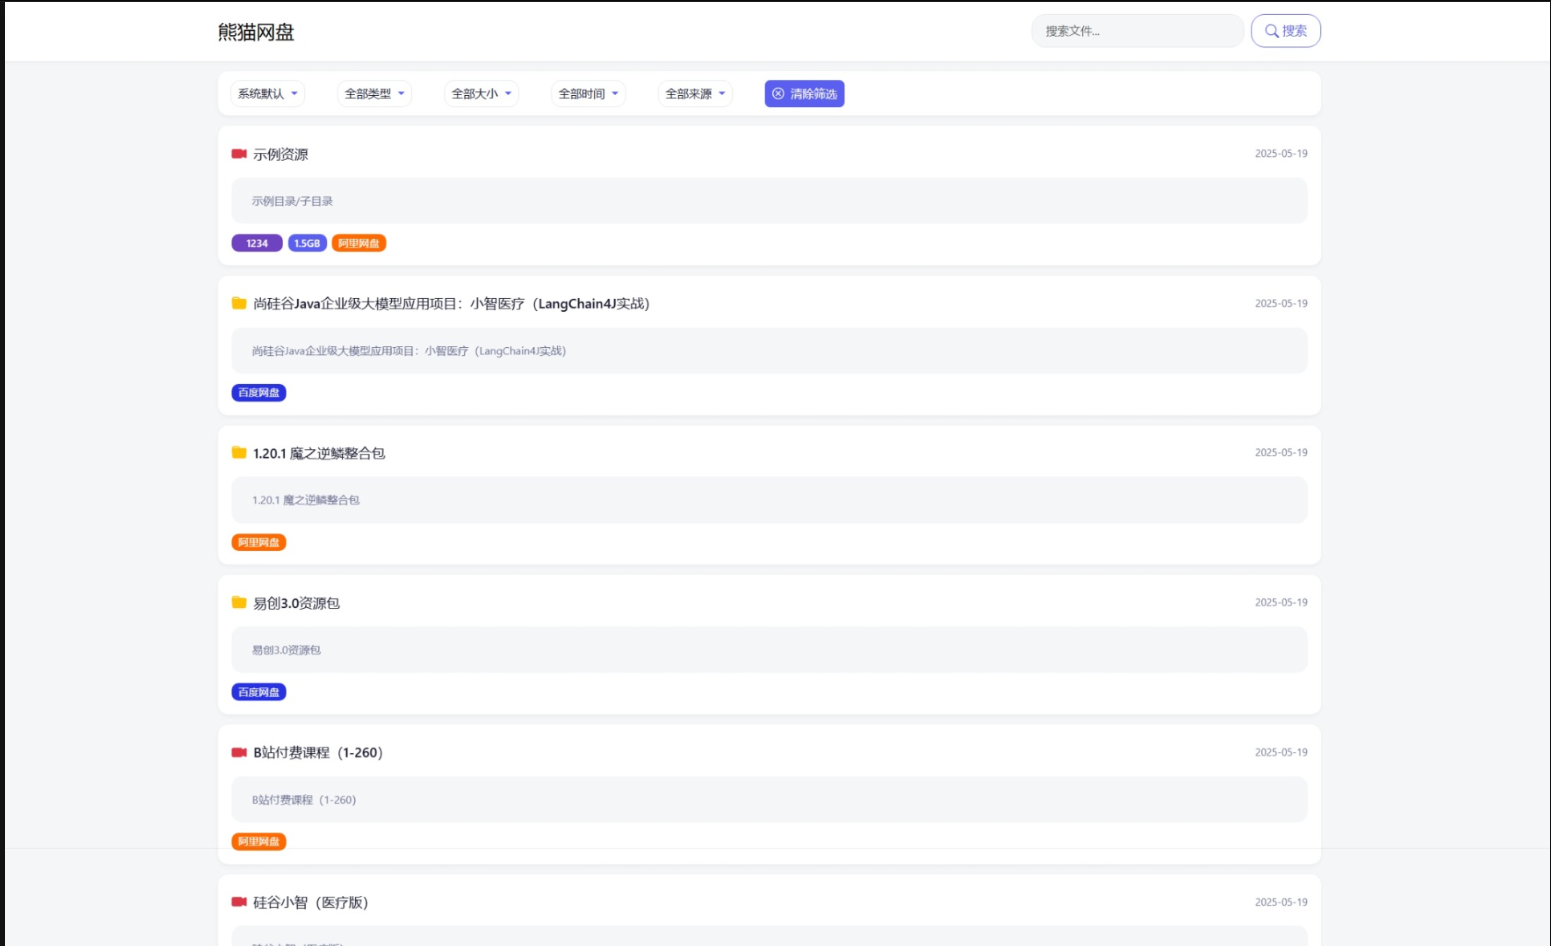This screenshot has height=946, width=1551.
Task: Click the folder icon beside 1.20.1 魔之逆鳞整合包
Action: pos(239,453)
